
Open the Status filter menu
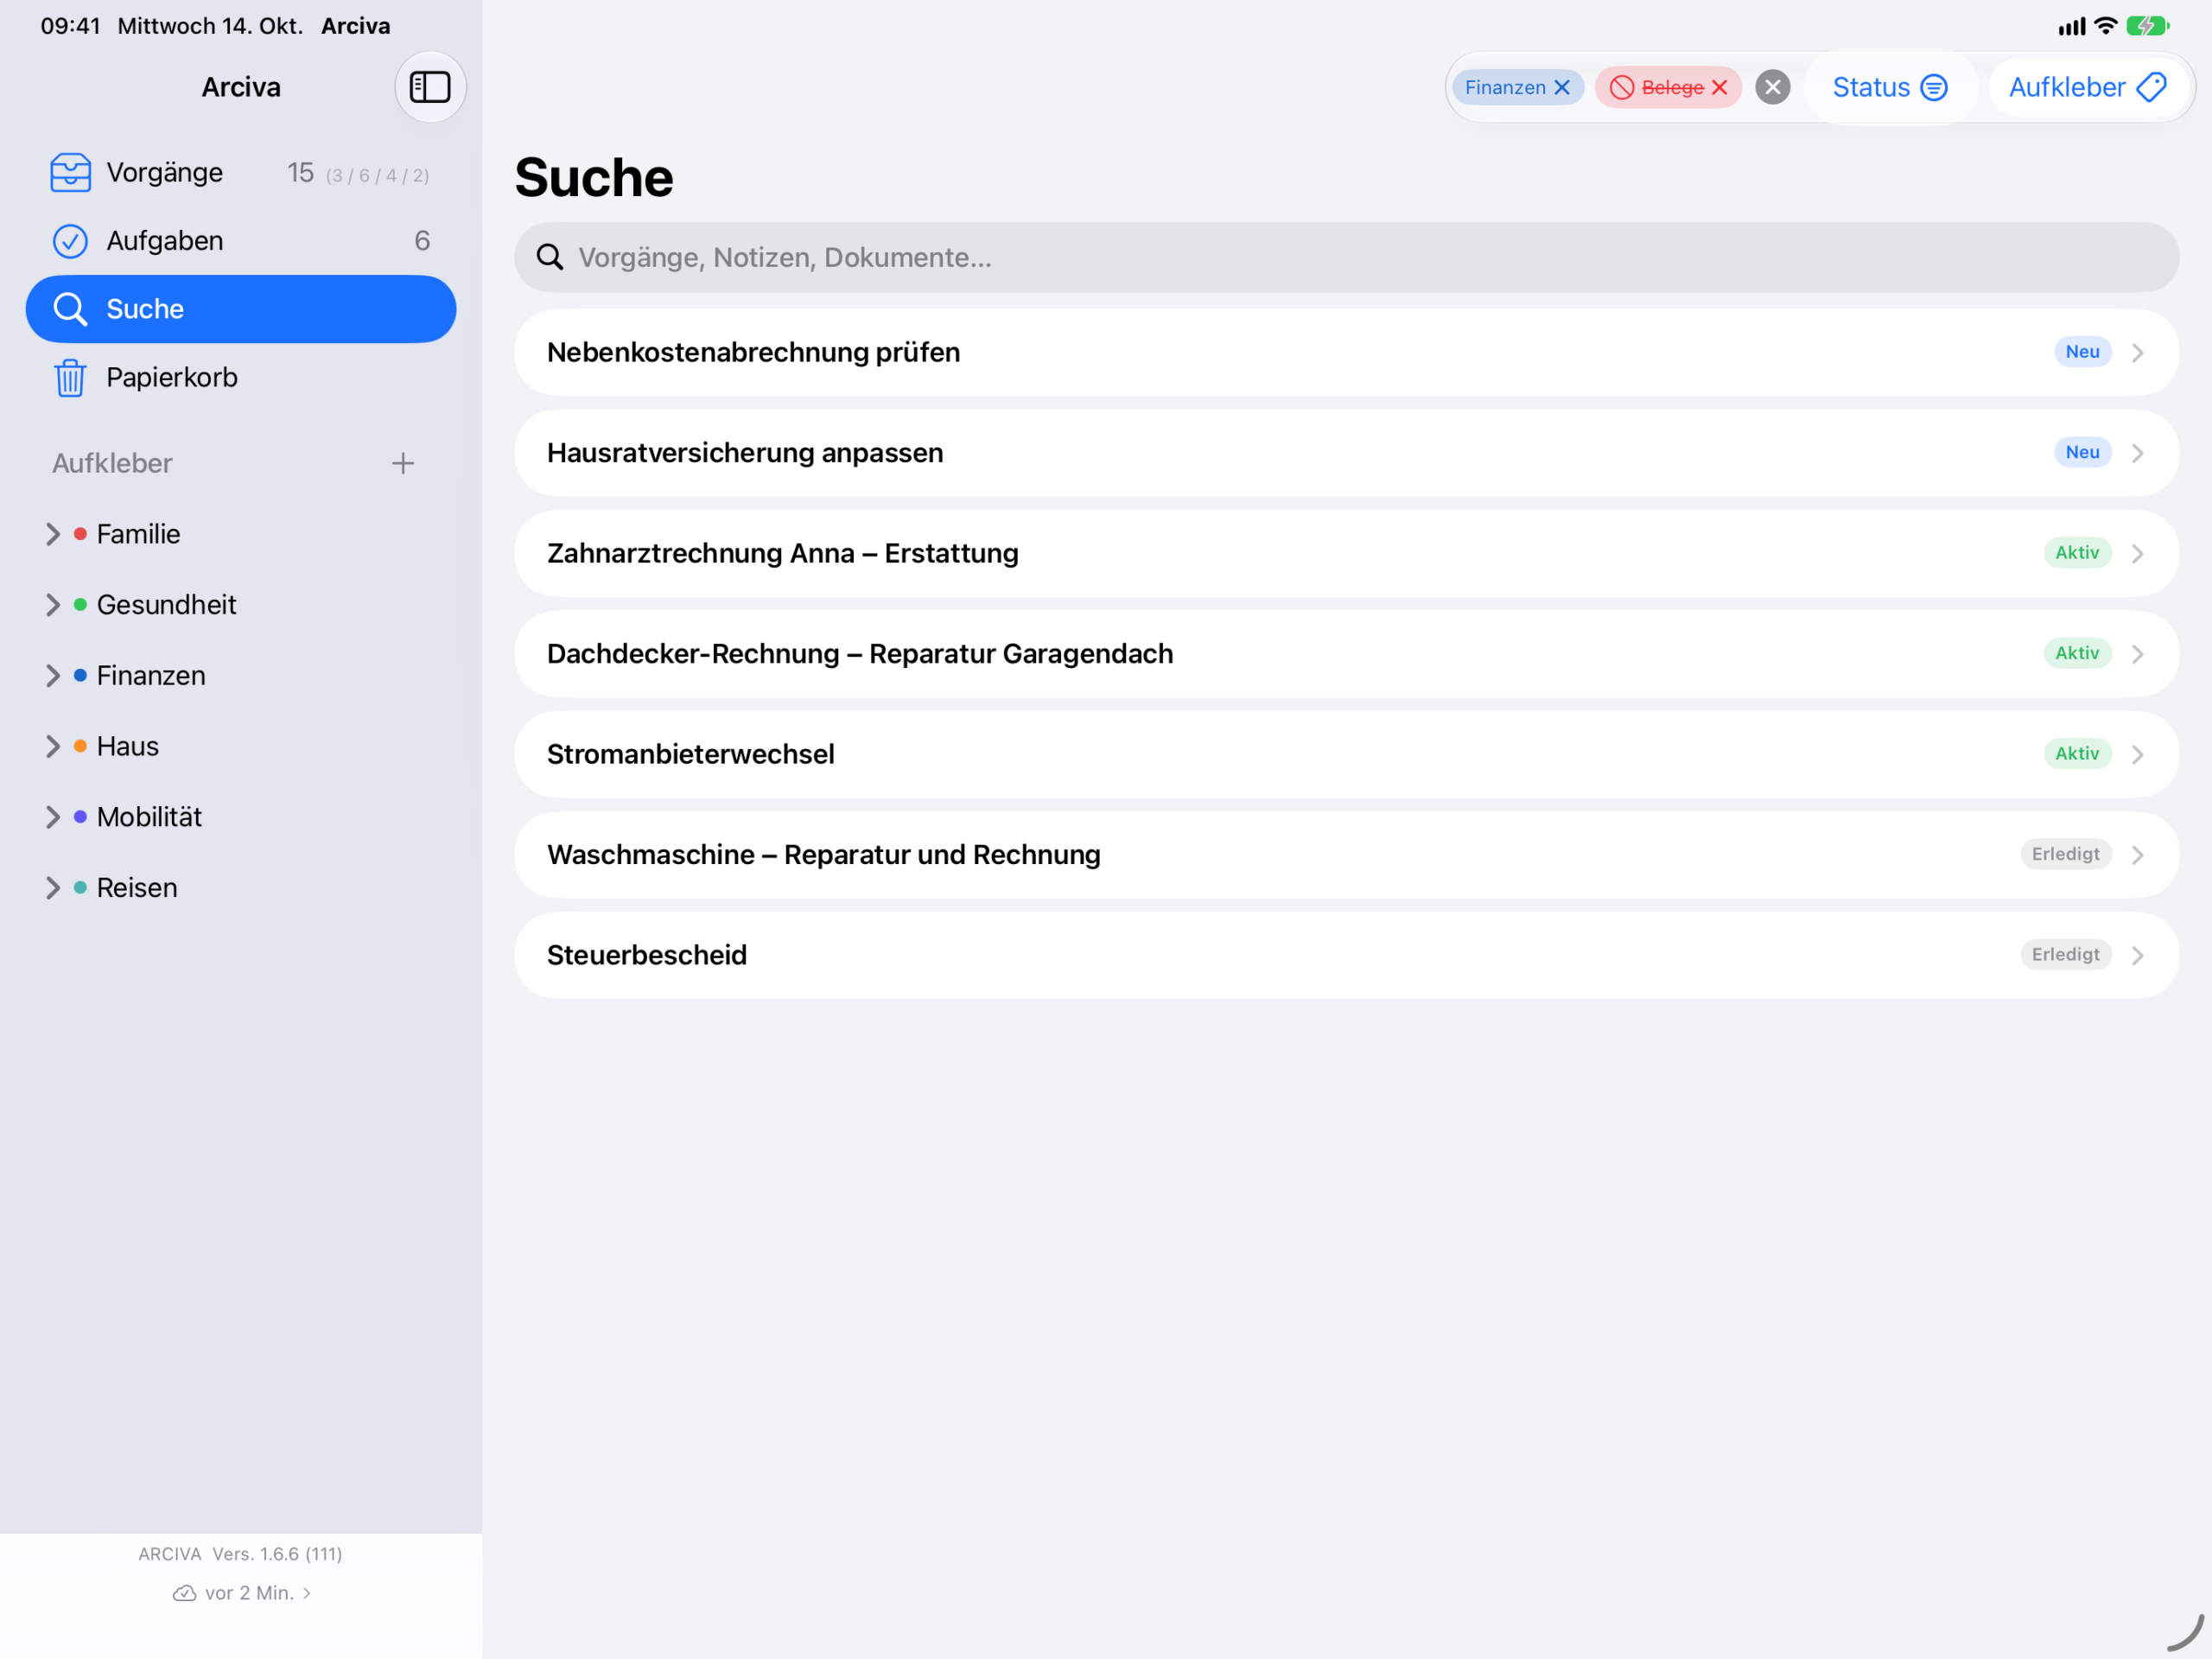pyautogui.click(x=1889, y=88)
